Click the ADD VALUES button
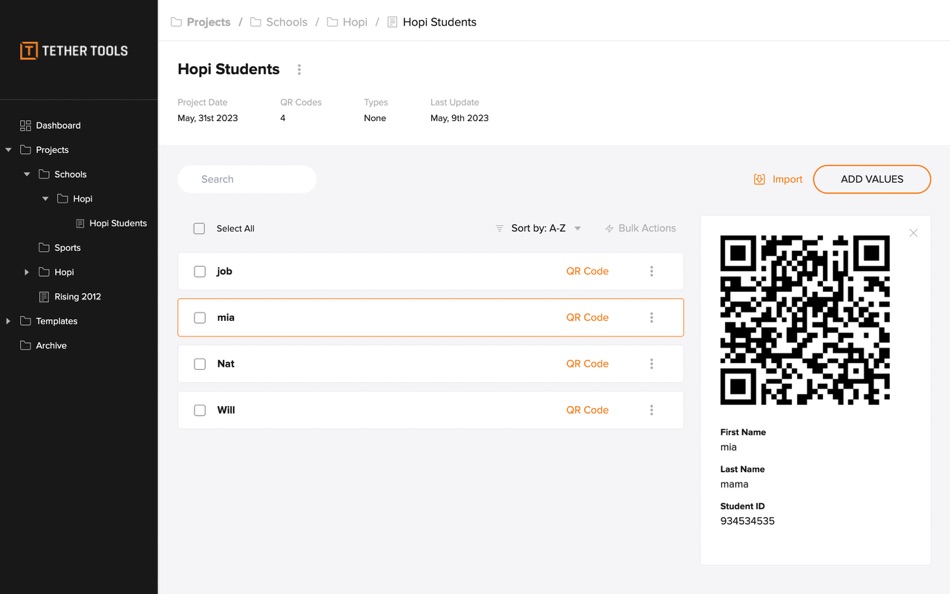Viewport: 950px width, 594px height. coord(872,179)
